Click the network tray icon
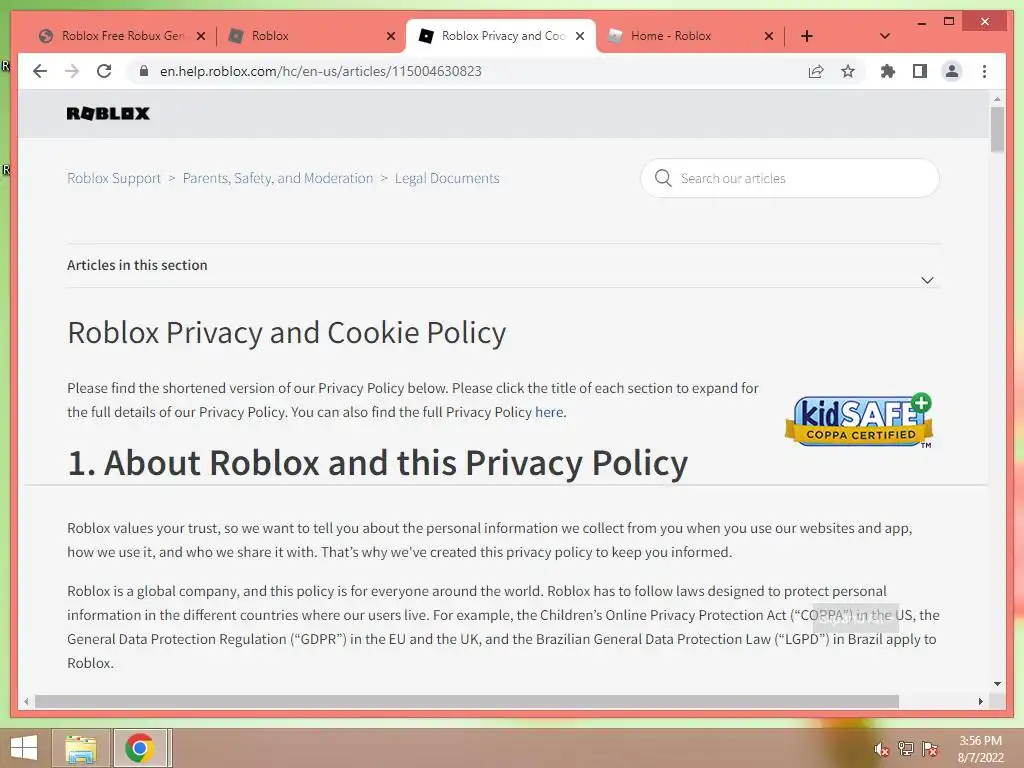Image resolution: width=1024 pixels, height=768 pixels. click(x=906, y=749)
